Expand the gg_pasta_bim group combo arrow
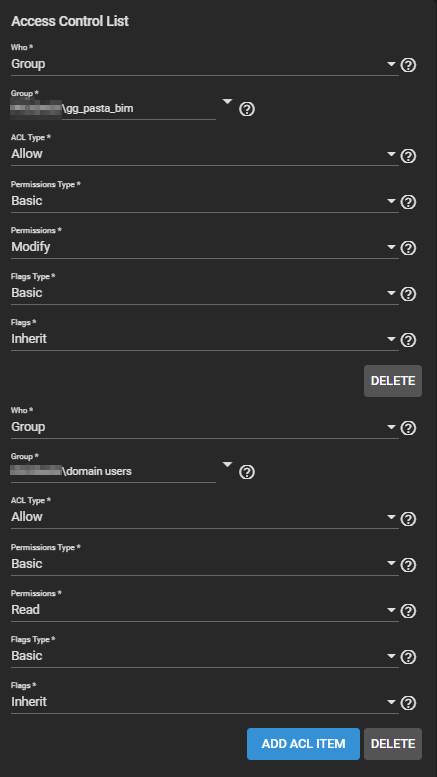 227,102
